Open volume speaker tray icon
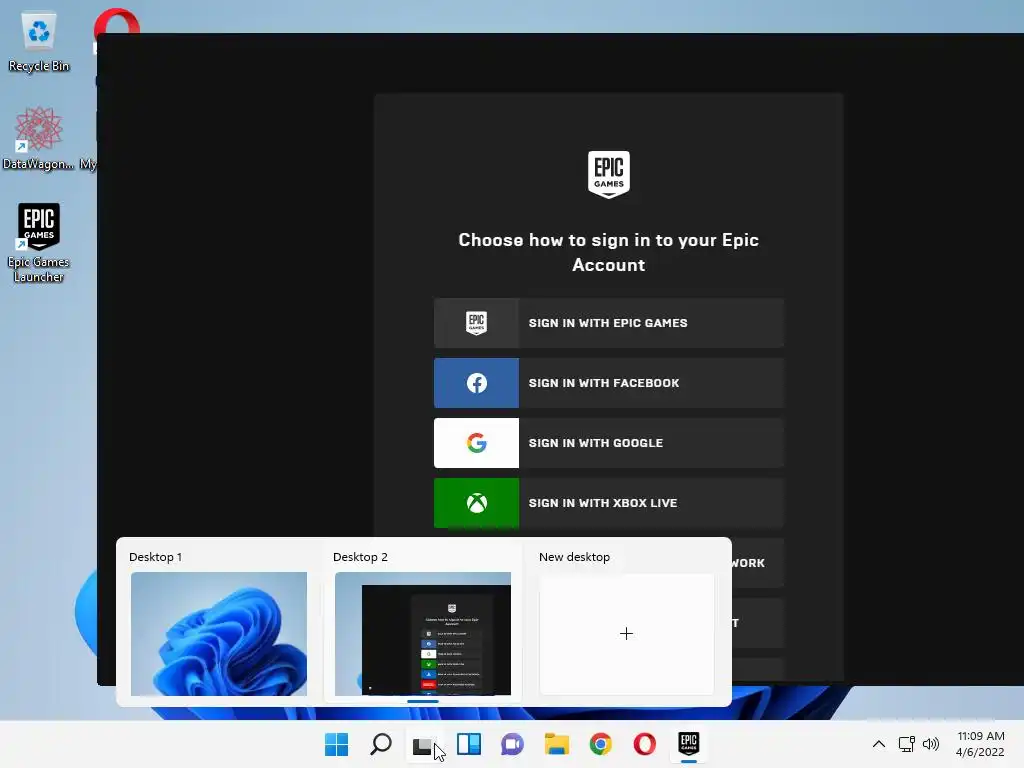 coord(931,744)
